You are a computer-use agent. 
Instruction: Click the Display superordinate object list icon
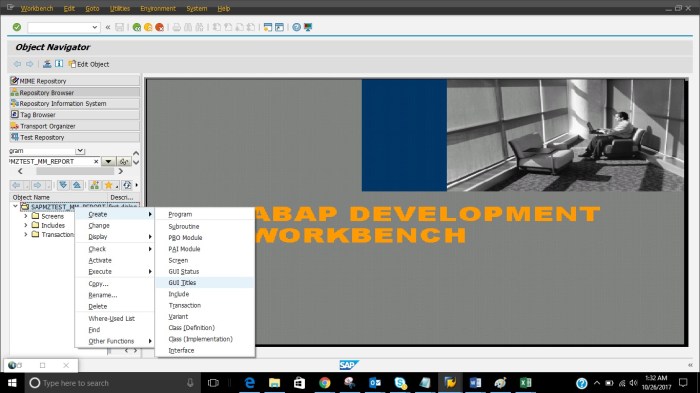tap(94, 185)
